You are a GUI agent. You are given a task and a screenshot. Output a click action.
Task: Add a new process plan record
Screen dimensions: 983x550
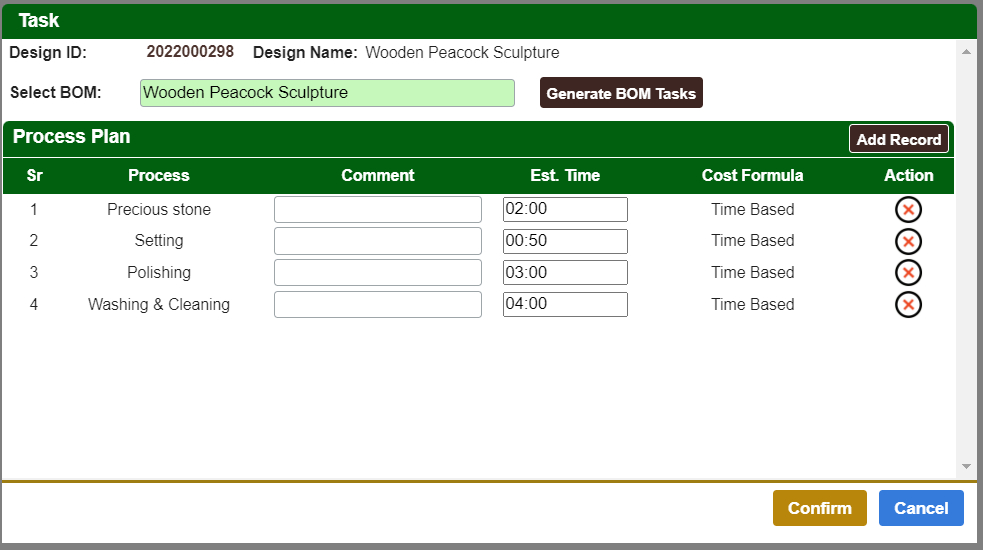click(x=898, y=139)
